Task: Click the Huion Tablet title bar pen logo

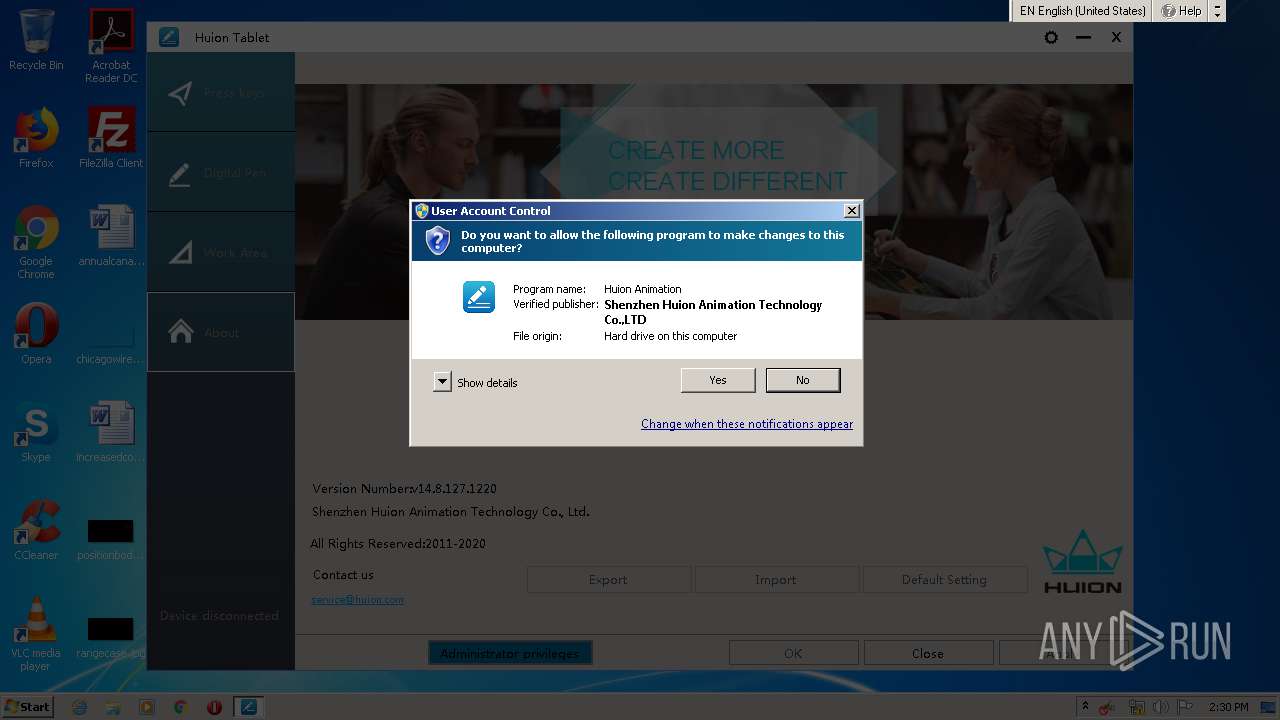Action: pos(169,37)
